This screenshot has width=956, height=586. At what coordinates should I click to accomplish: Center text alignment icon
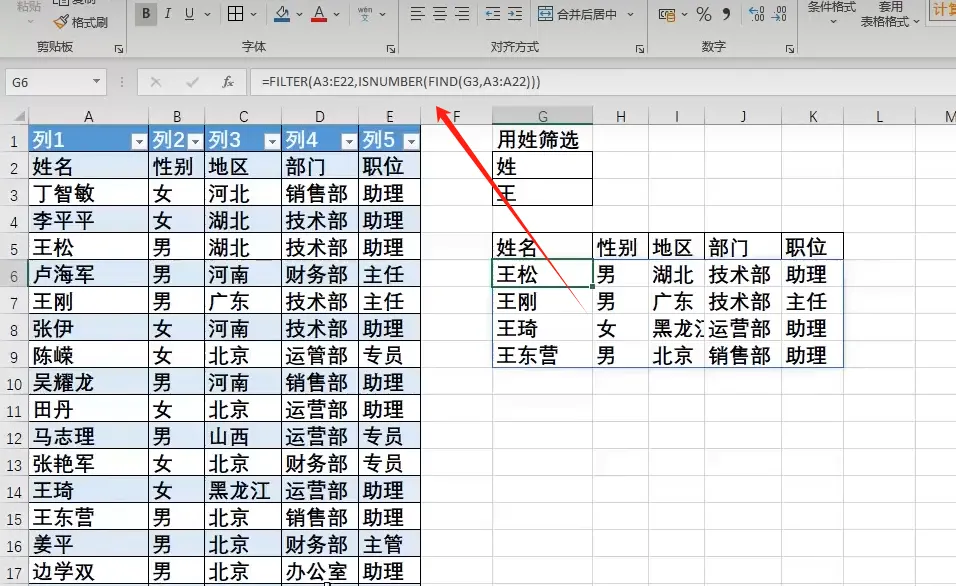coord(440,13)
